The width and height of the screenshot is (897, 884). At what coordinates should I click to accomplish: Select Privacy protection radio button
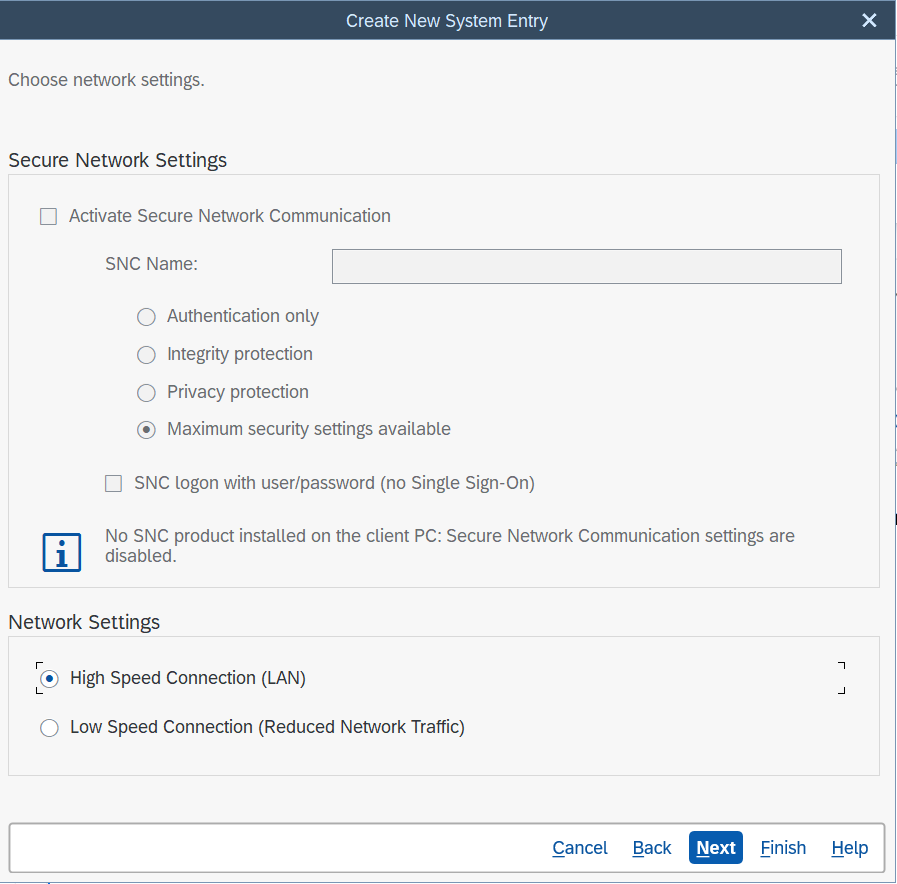click(147, 393)
